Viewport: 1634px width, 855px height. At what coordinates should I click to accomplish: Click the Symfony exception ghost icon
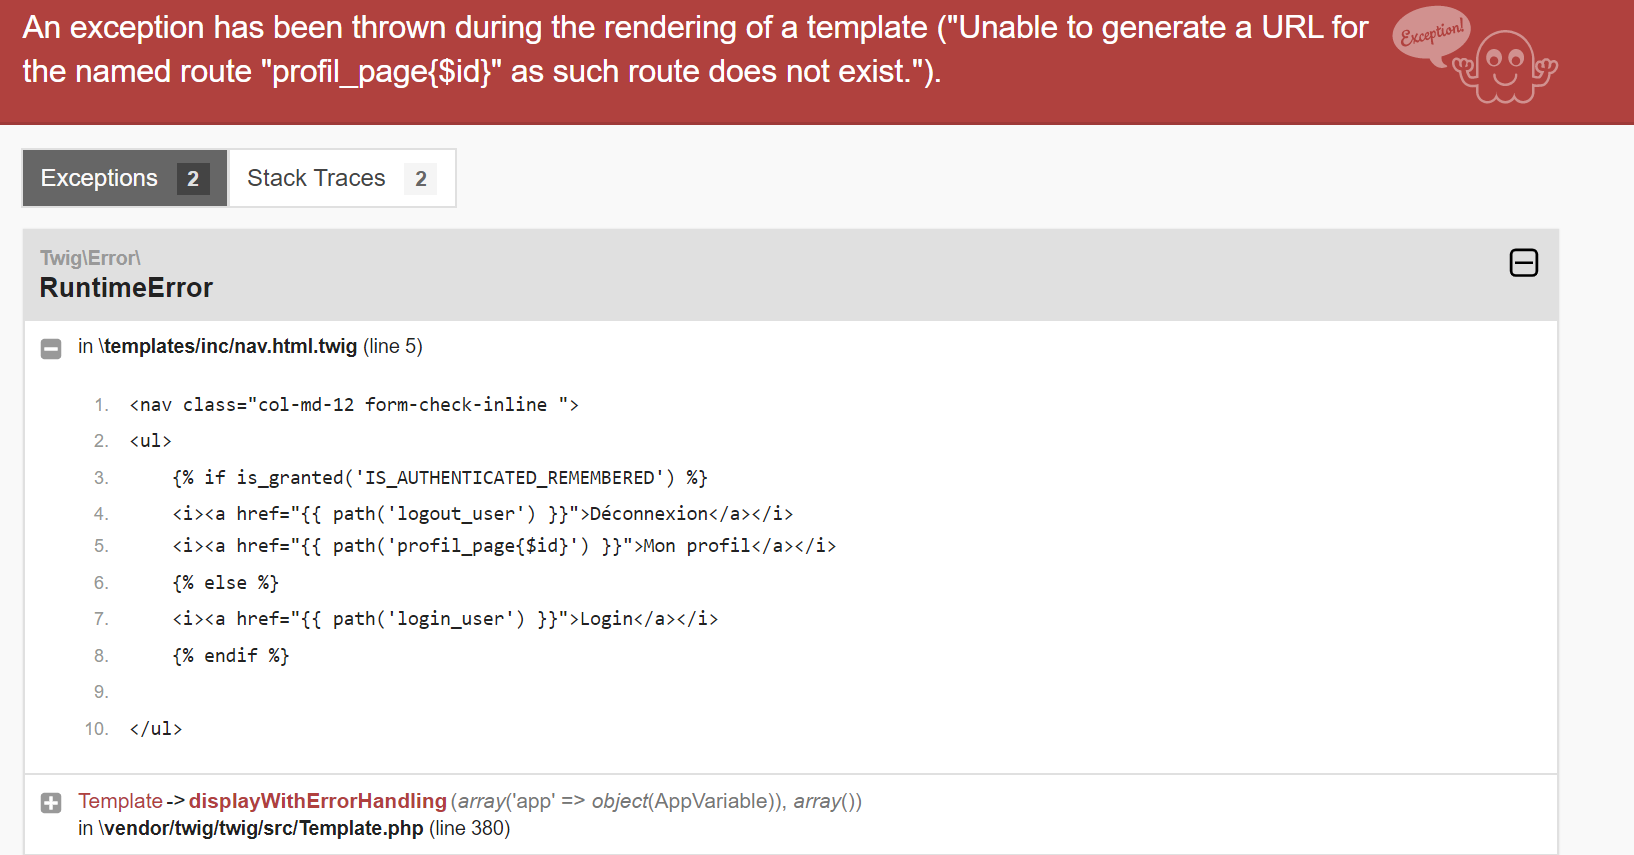tap(1475, 55)
